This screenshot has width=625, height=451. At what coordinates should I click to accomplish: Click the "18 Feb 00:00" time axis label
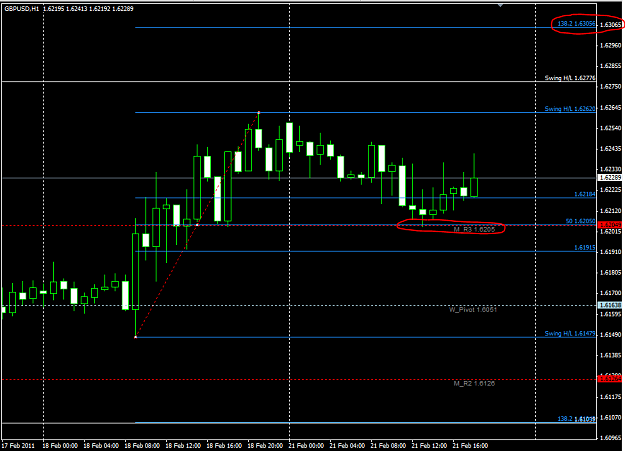60,445
